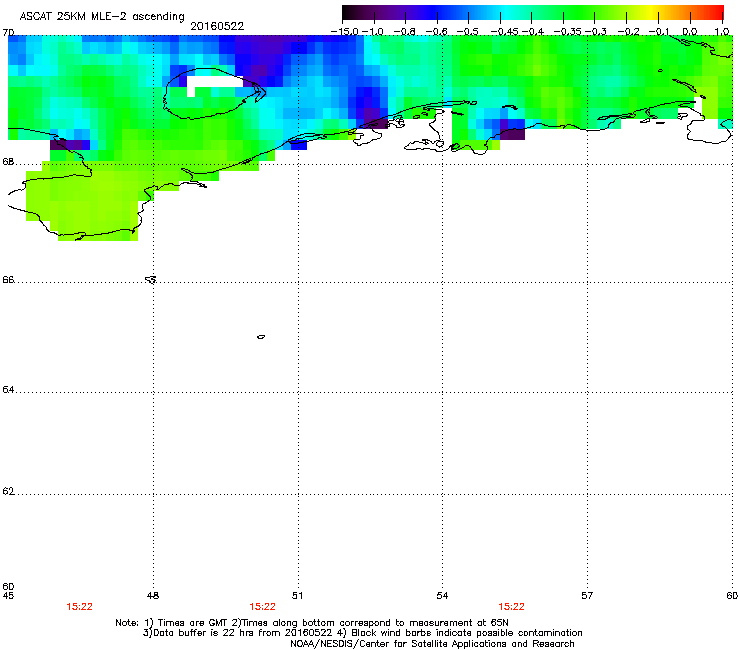
Task: Pick the '-0.4' colorbar tick label
Action: 533,32
